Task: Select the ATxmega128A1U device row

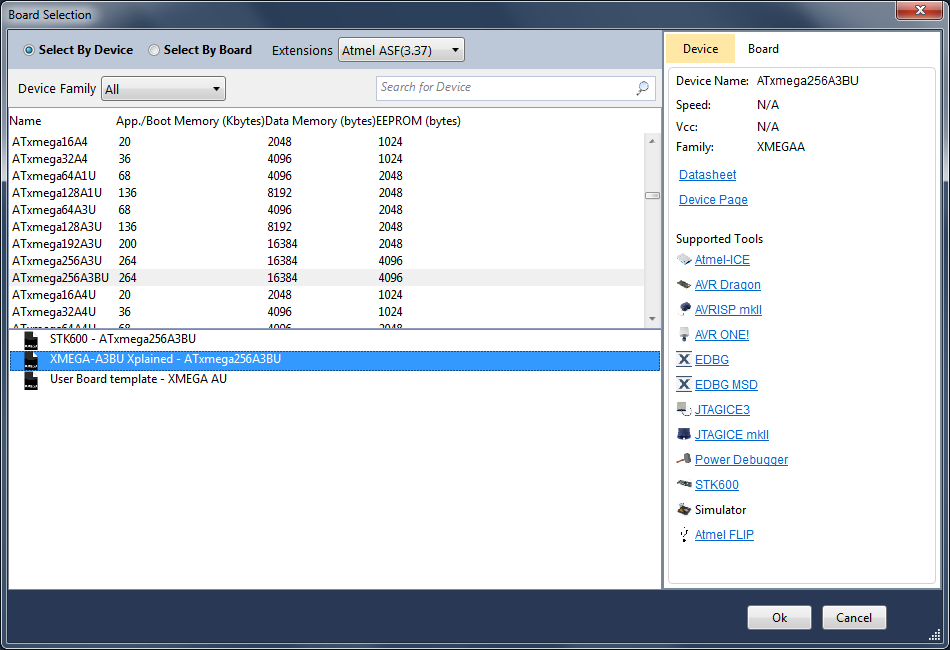Action: click(x=327, y=193)
